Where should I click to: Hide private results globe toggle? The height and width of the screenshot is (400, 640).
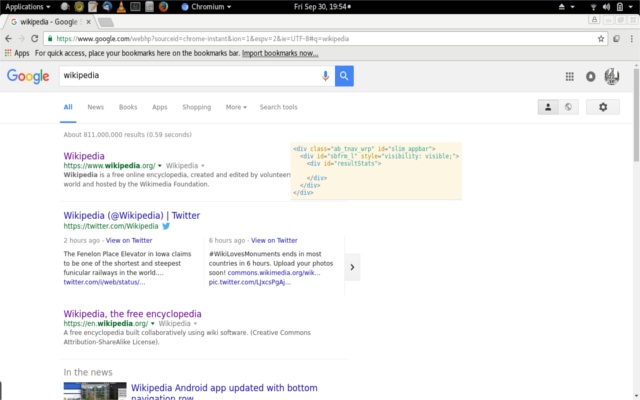pyautogui.click(x=568, y=107)
